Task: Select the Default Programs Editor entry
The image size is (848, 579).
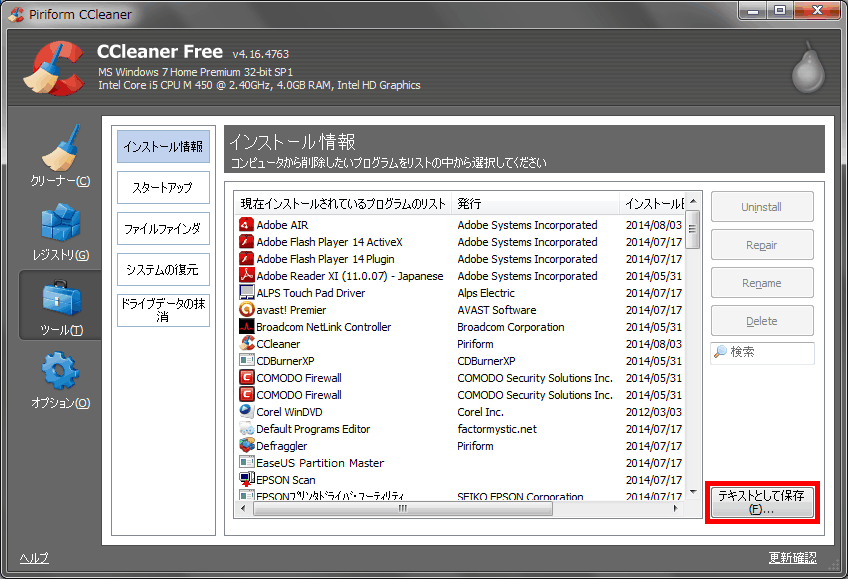Action: (313, 429)
